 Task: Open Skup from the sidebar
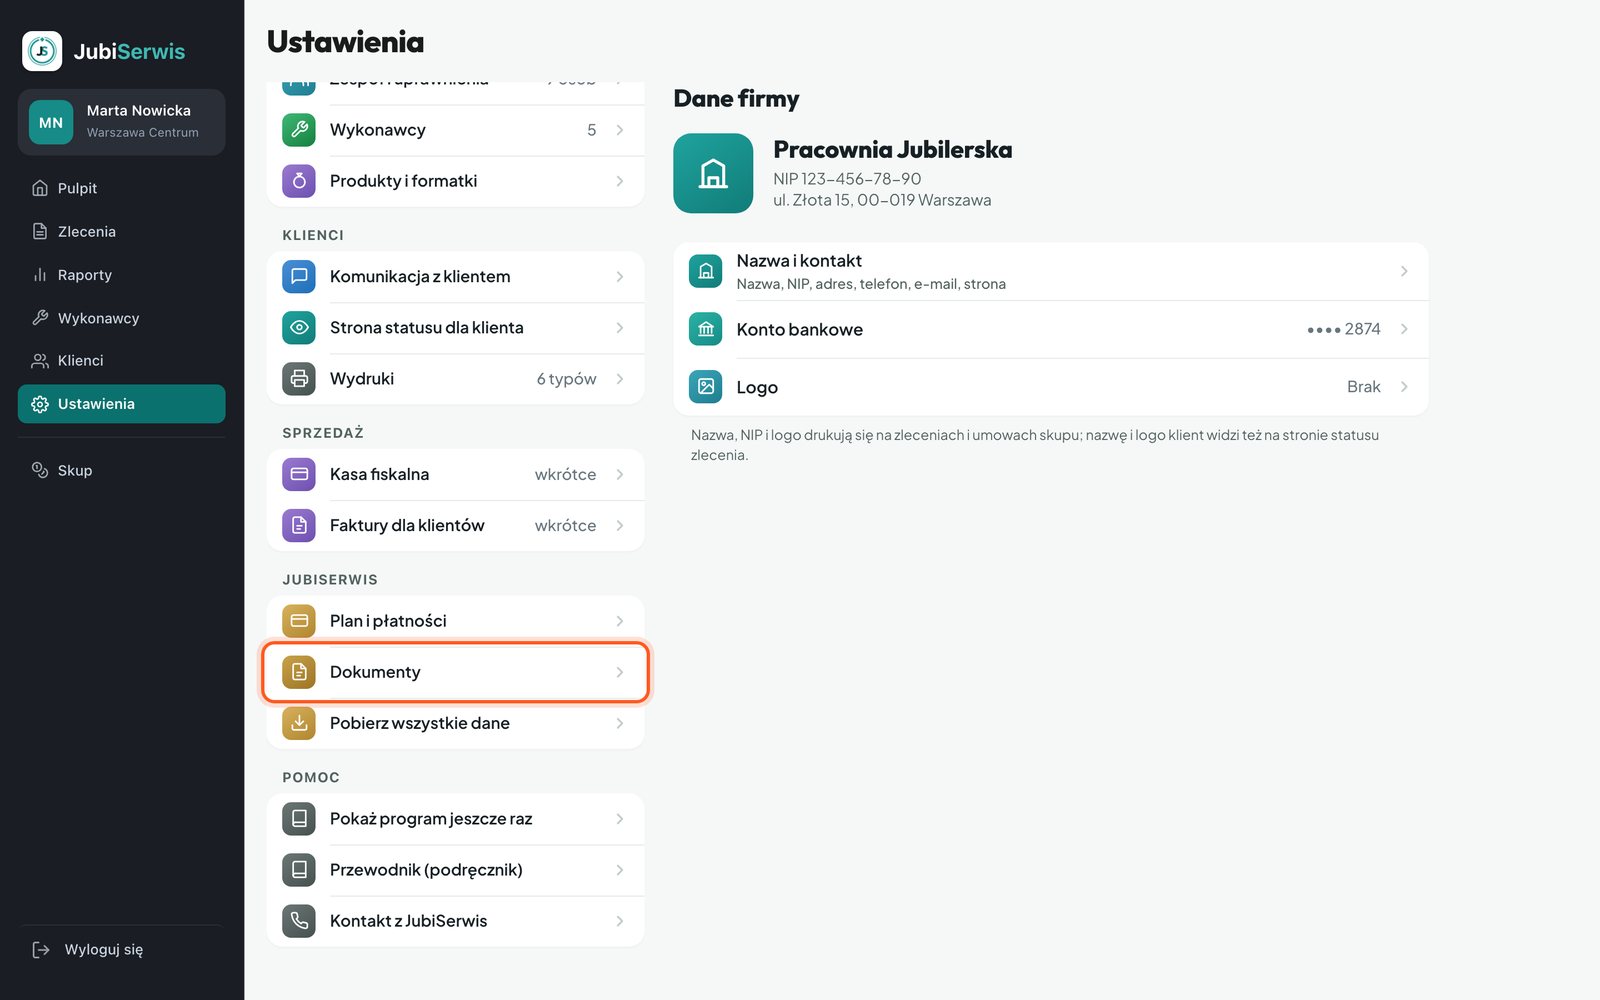coord(121,470)
